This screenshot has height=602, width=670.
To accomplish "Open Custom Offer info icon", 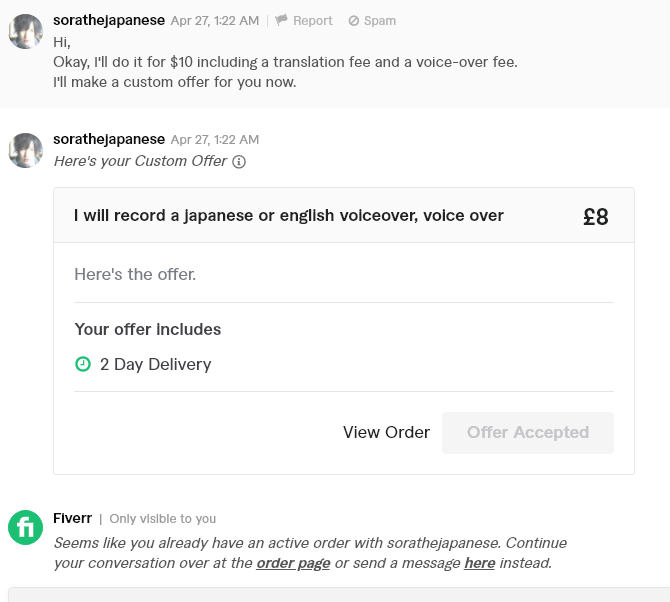I will [239, 162].
